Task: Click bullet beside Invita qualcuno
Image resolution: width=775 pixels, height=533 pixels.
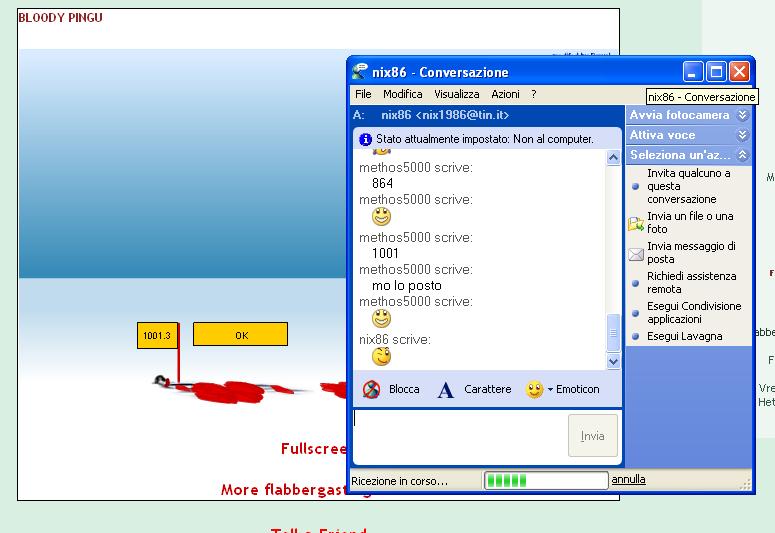Action: pos(636,186)
